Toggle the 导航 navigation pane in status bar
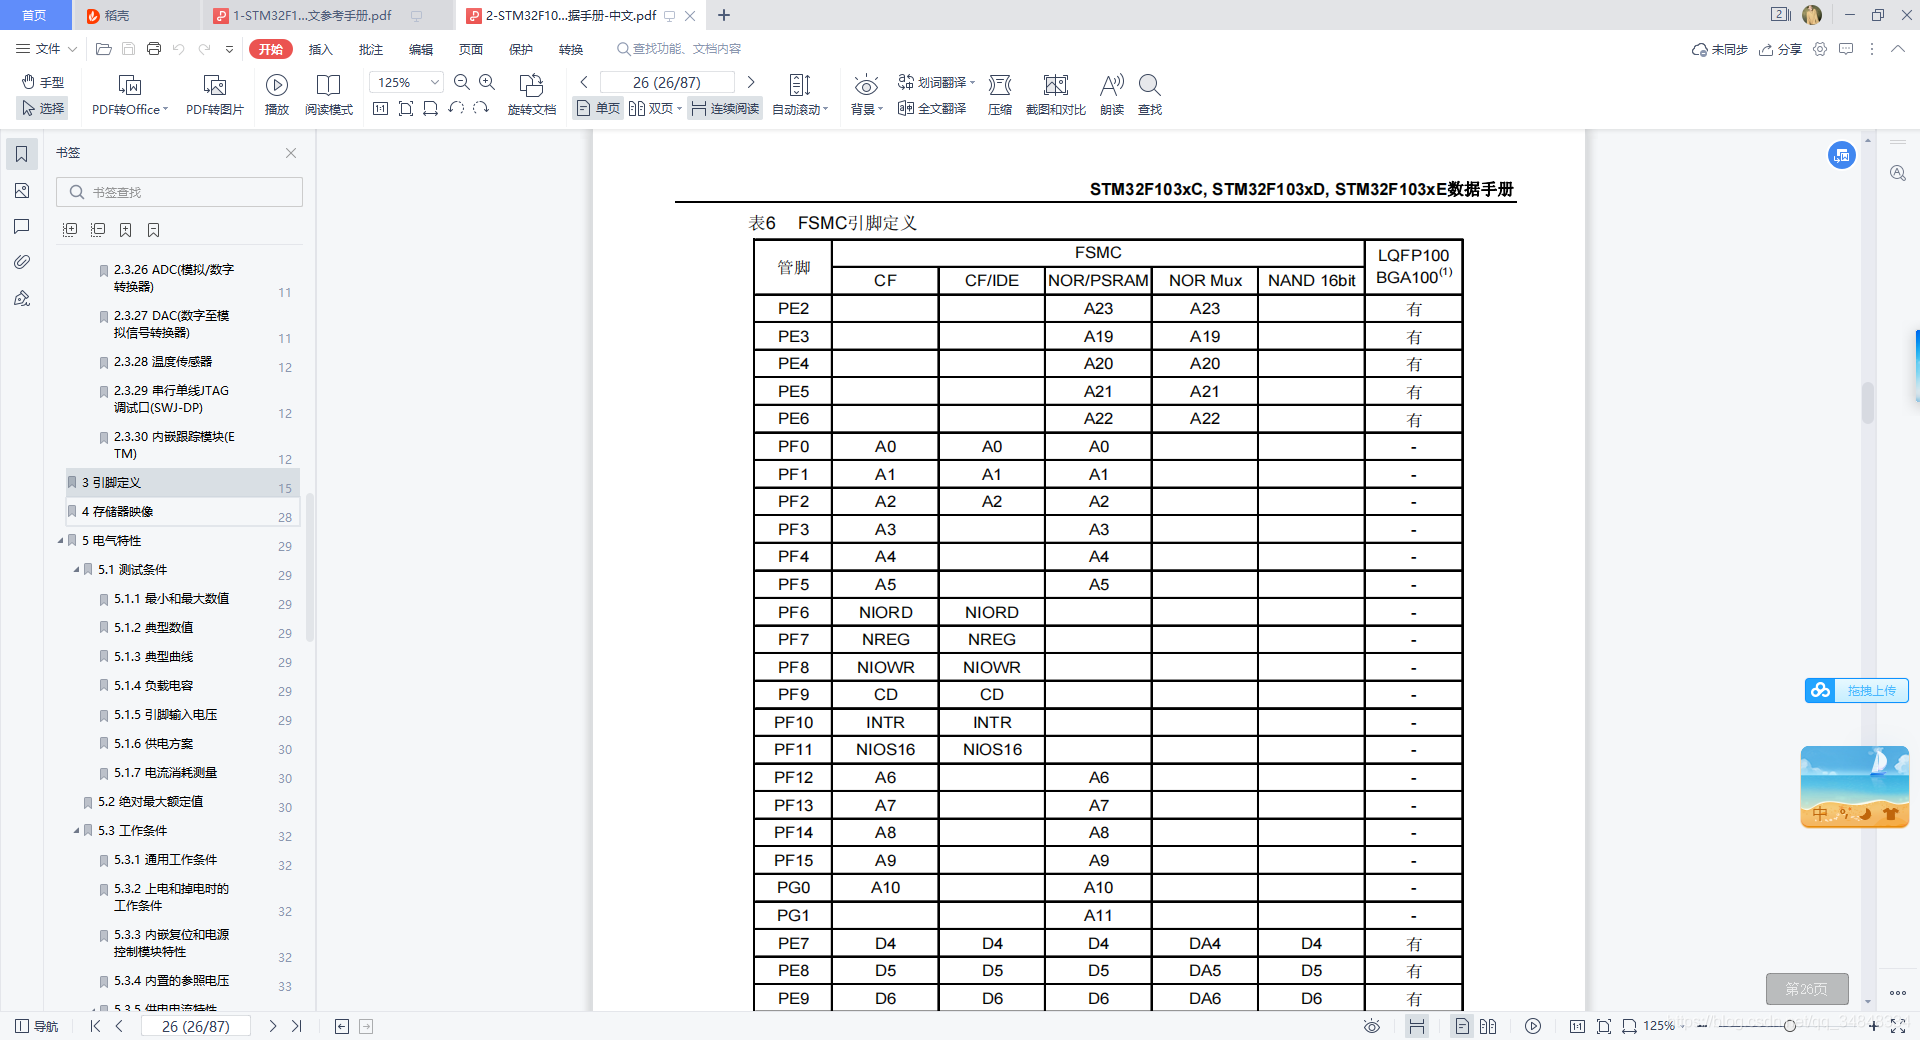Screen dimensions: 1920x1040 37,1026
